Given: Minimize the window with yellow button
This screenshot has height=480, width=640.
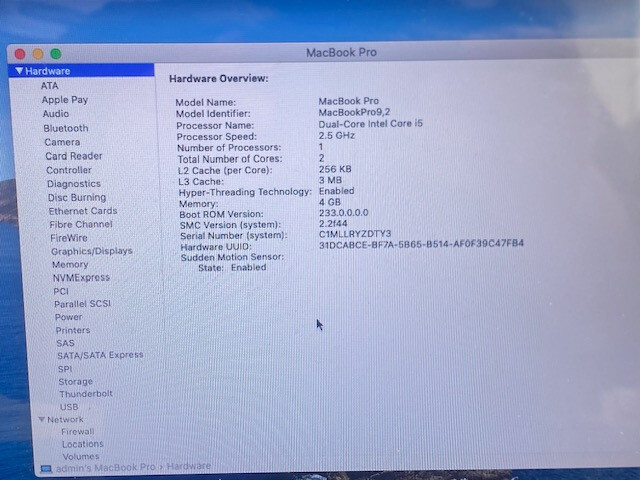Looking at the screenshot, I should [x=38, y=53].
